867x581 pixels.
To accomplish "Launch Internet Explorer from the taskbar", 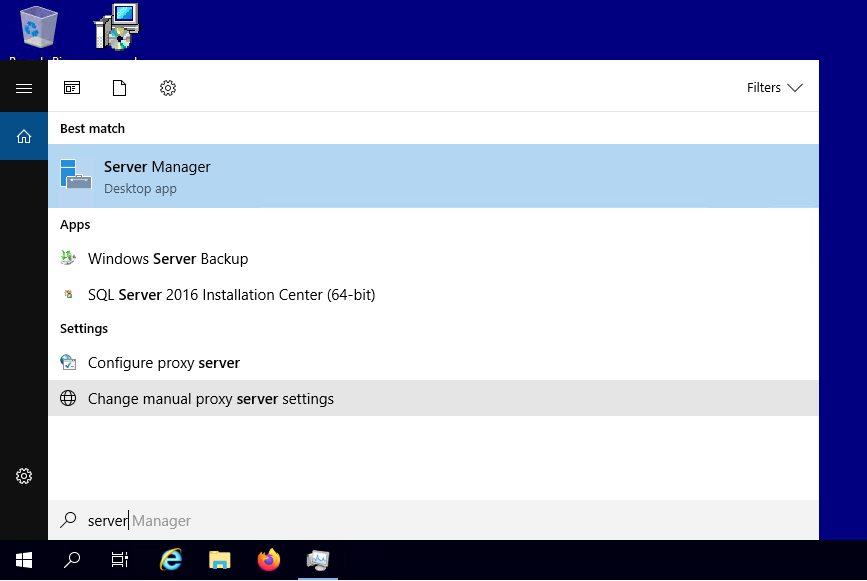I will pyautogui.click(x=171, y=560).
